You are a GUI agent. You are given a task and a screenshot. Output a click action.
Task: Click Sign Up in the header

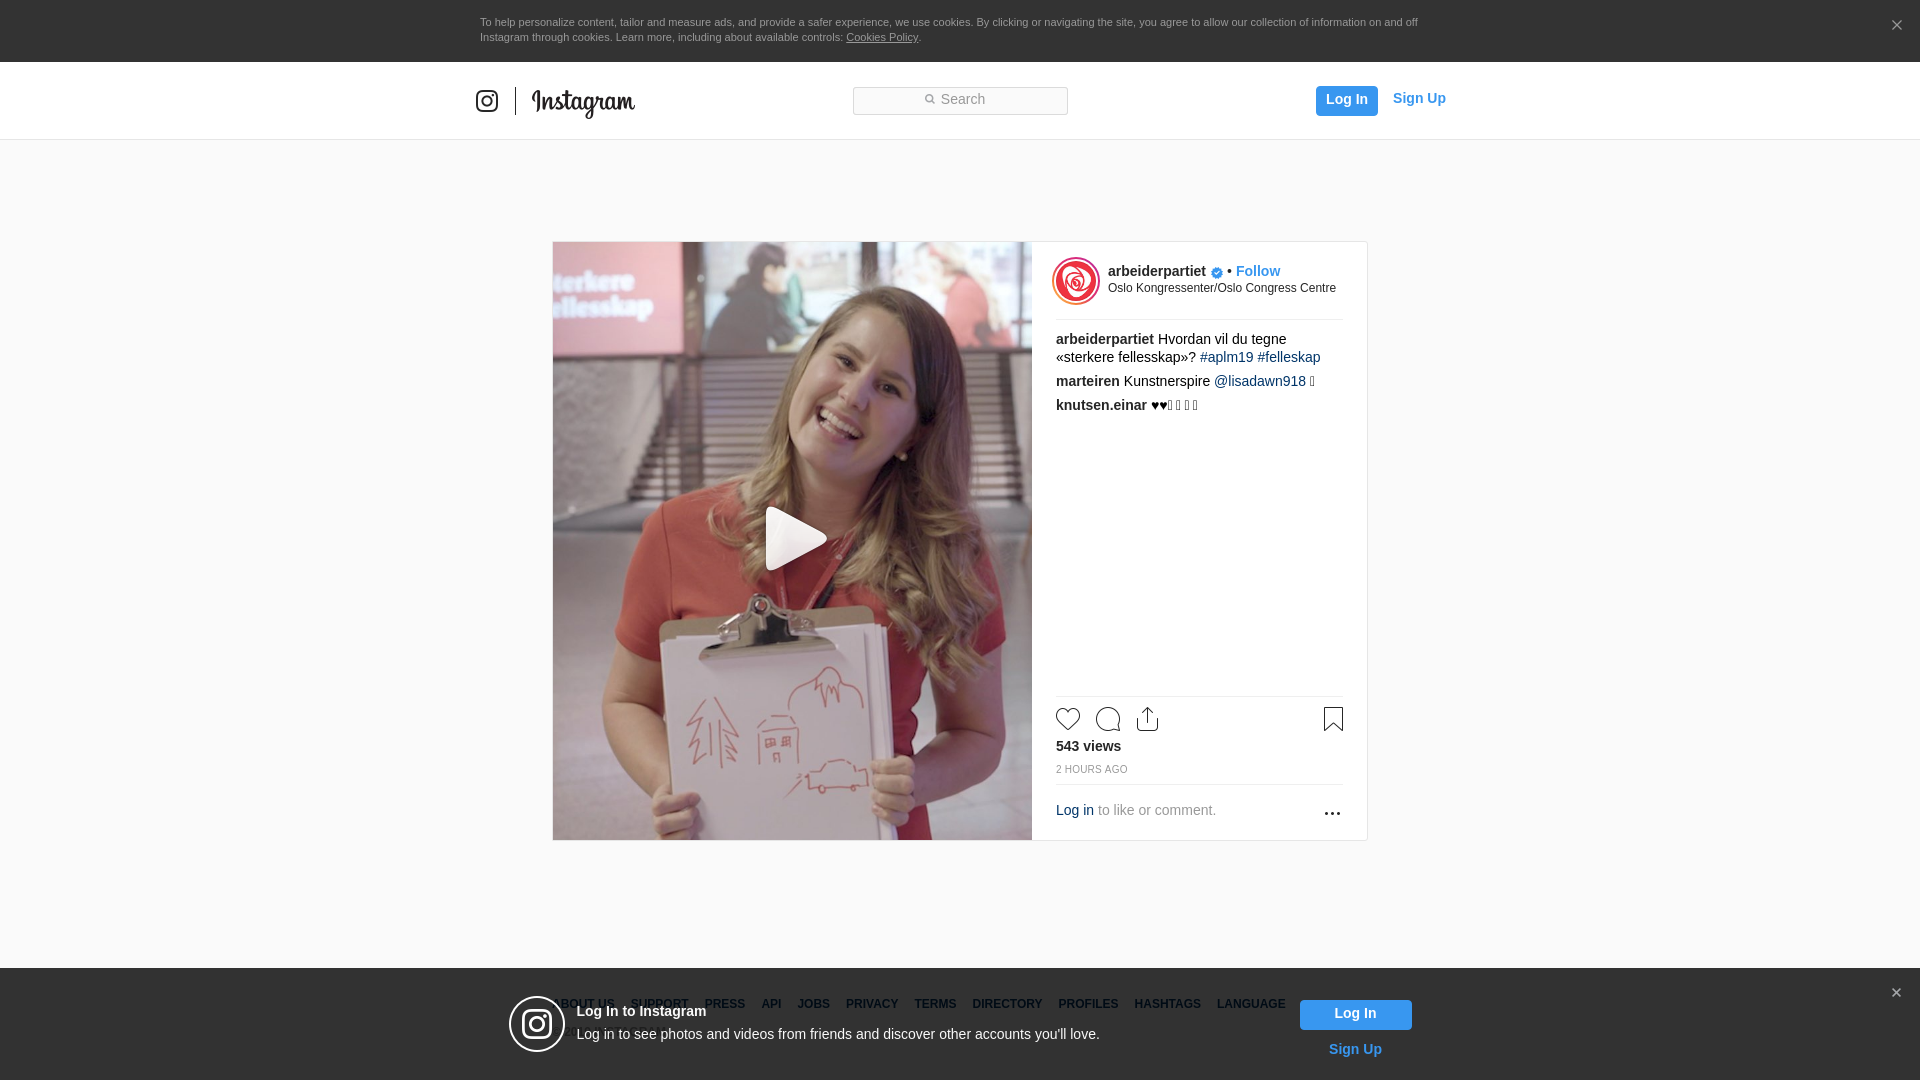point(1418,98)
